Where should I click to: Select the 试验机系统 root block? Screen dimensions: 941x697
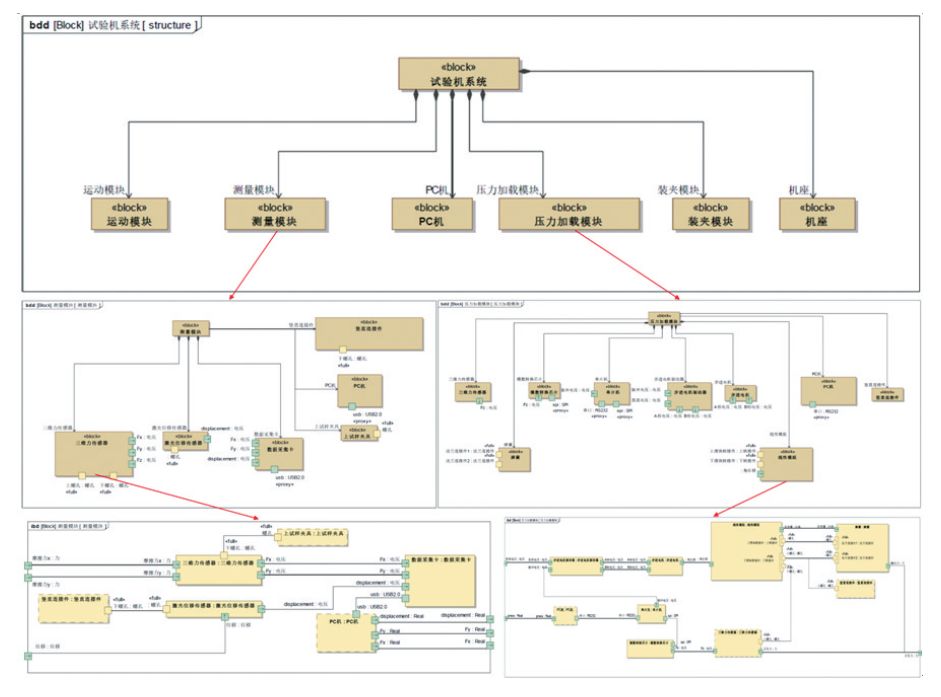[x=459, y=74]
